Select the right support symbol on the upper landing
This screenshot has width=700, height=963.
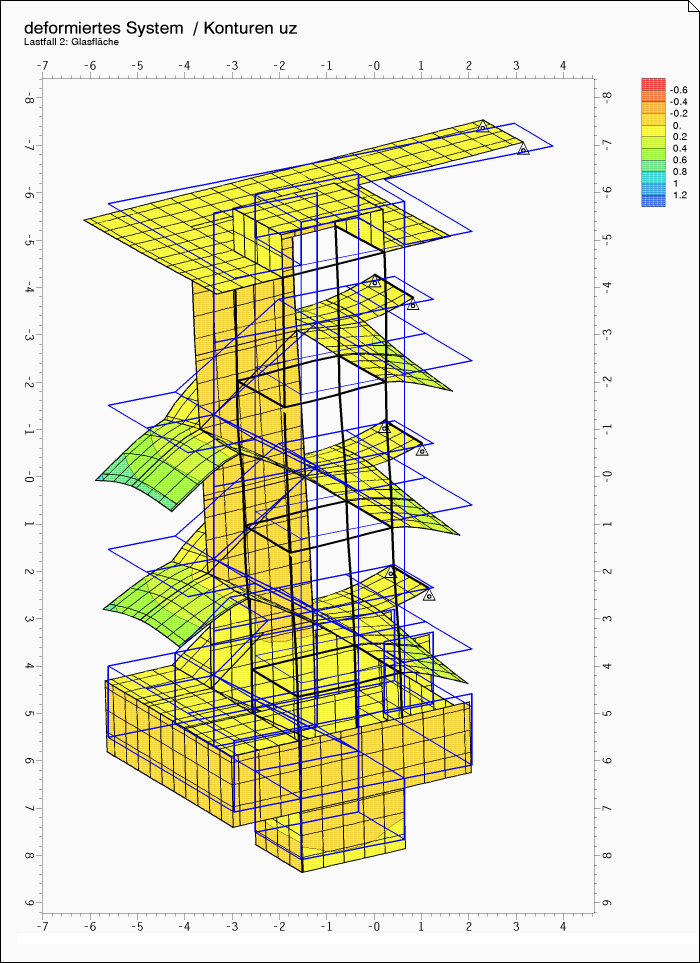(x=412, y=304)
